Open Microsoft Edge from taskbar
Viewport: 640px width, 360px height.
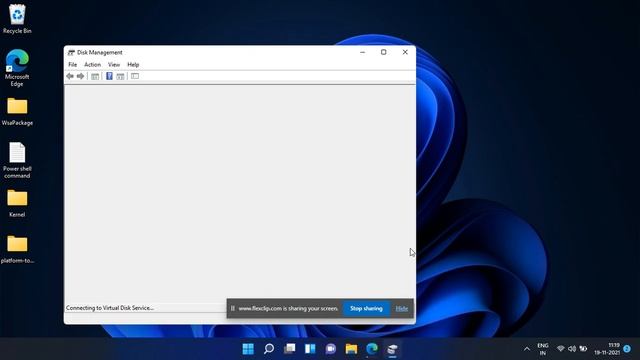coord(372,349)
